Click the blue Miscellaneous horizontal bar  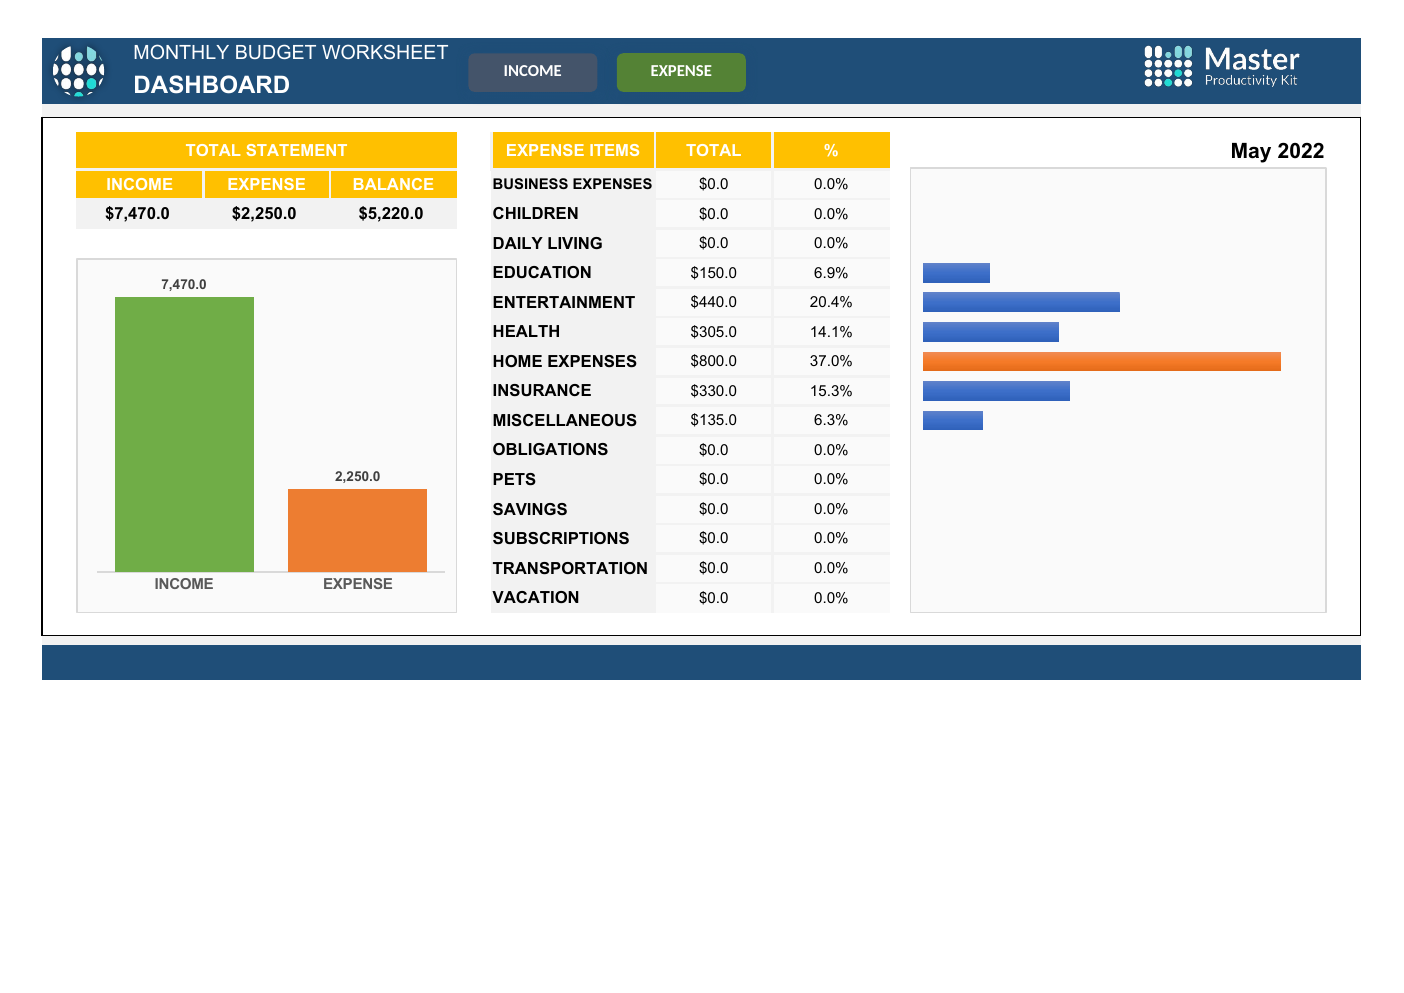(x=952, y=420)
